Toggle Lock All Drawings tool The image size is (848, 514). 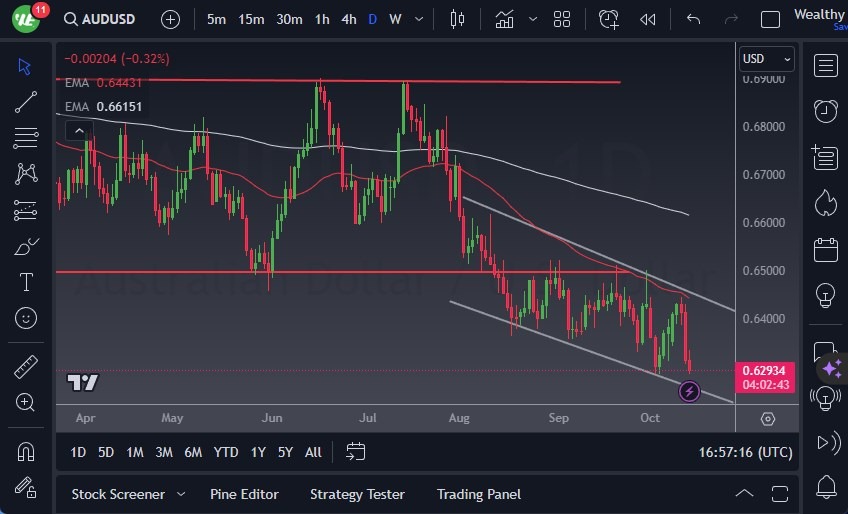click(26, 487)
